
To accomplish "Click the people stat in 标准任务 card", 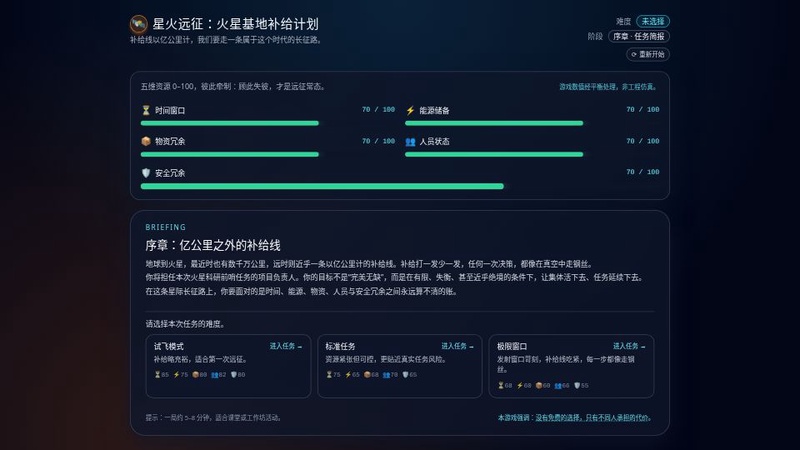I will pos(390,374).
